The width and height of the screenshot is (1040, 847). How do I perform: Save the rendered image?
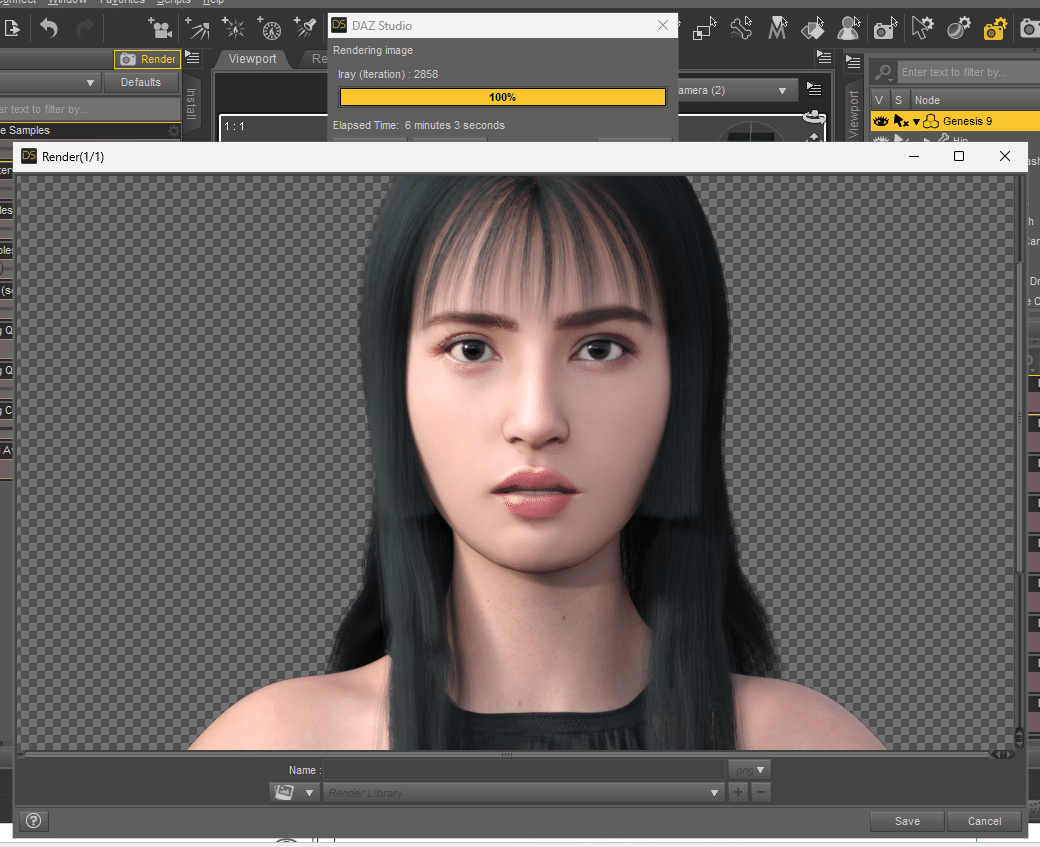[x=907, y=821]
